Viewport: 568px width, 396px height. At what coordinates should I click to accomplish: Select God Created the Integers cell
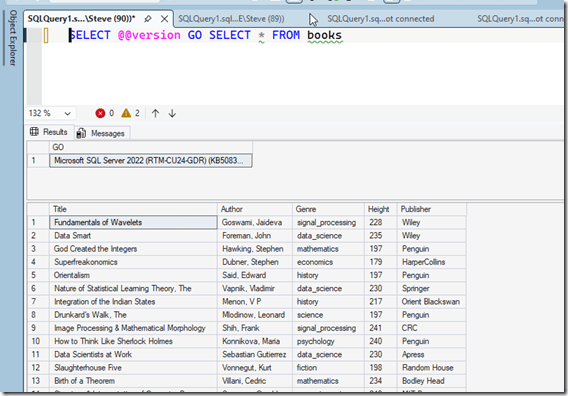point(133,249)
